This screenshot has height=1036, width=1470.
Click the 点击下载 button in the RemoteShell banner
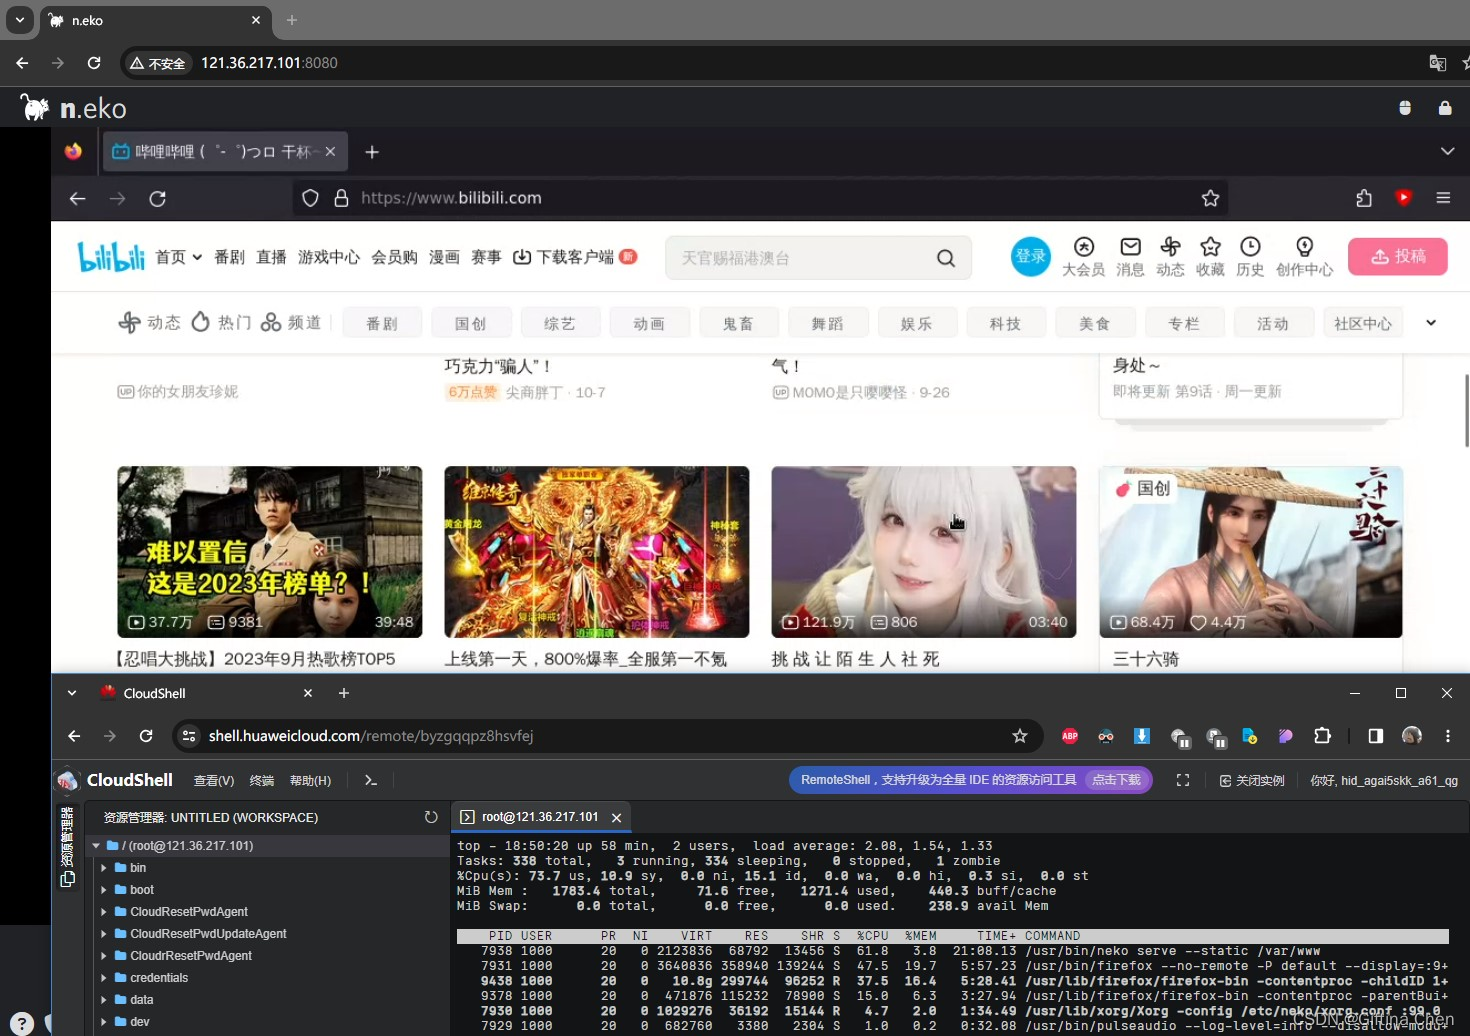tap(1116, 780)
